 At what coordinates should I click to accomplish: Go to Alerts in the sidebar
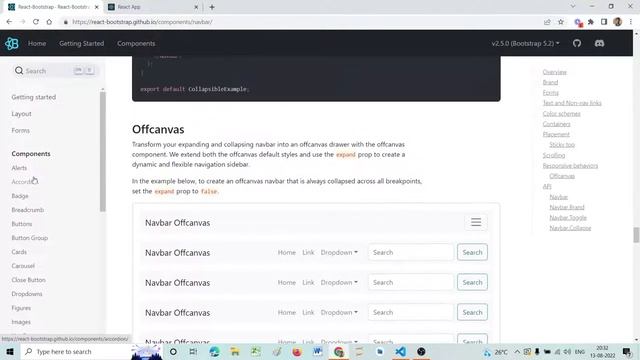click(x=19, y=168)
